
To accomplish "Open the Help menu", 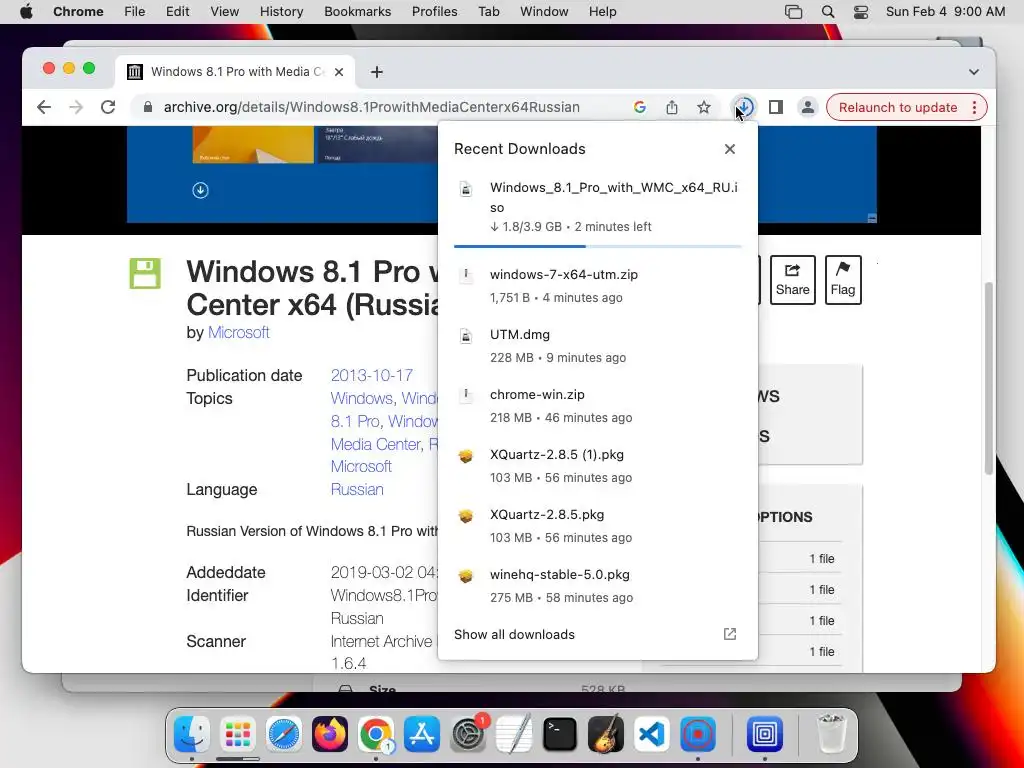I will coord(602,12).
